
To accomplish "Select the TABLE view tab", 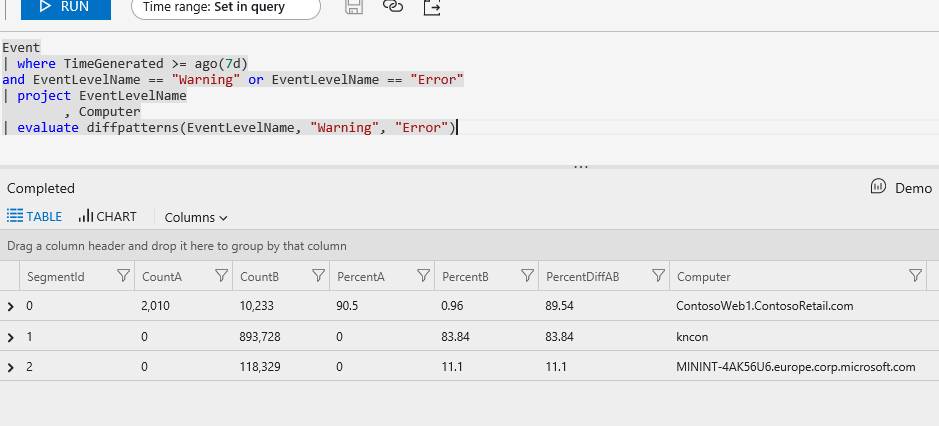I will [35, 217].
